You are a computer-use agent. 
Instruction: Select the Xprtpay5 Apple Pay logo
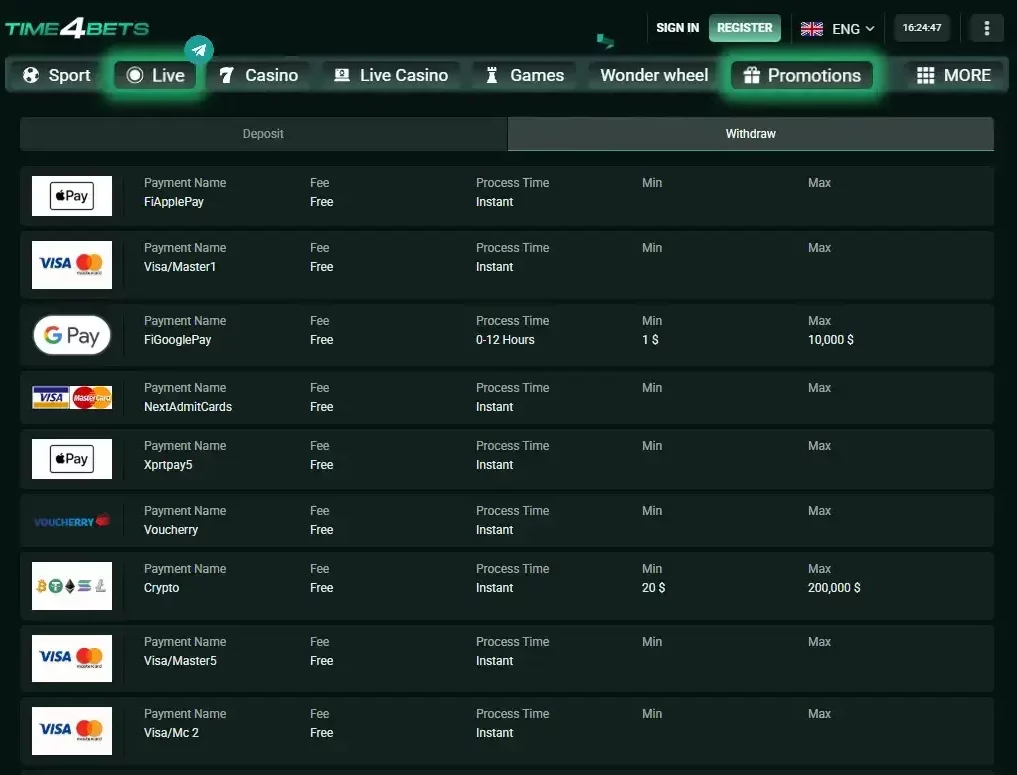(x=72, y=459)
